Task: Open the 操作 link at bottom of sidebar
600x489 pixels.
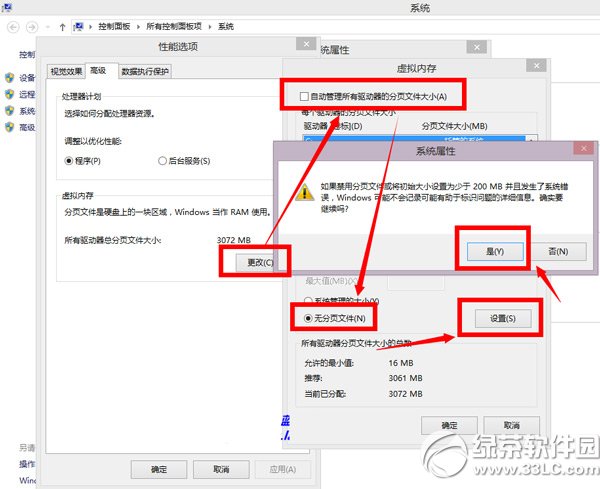Action: point(27,464)
